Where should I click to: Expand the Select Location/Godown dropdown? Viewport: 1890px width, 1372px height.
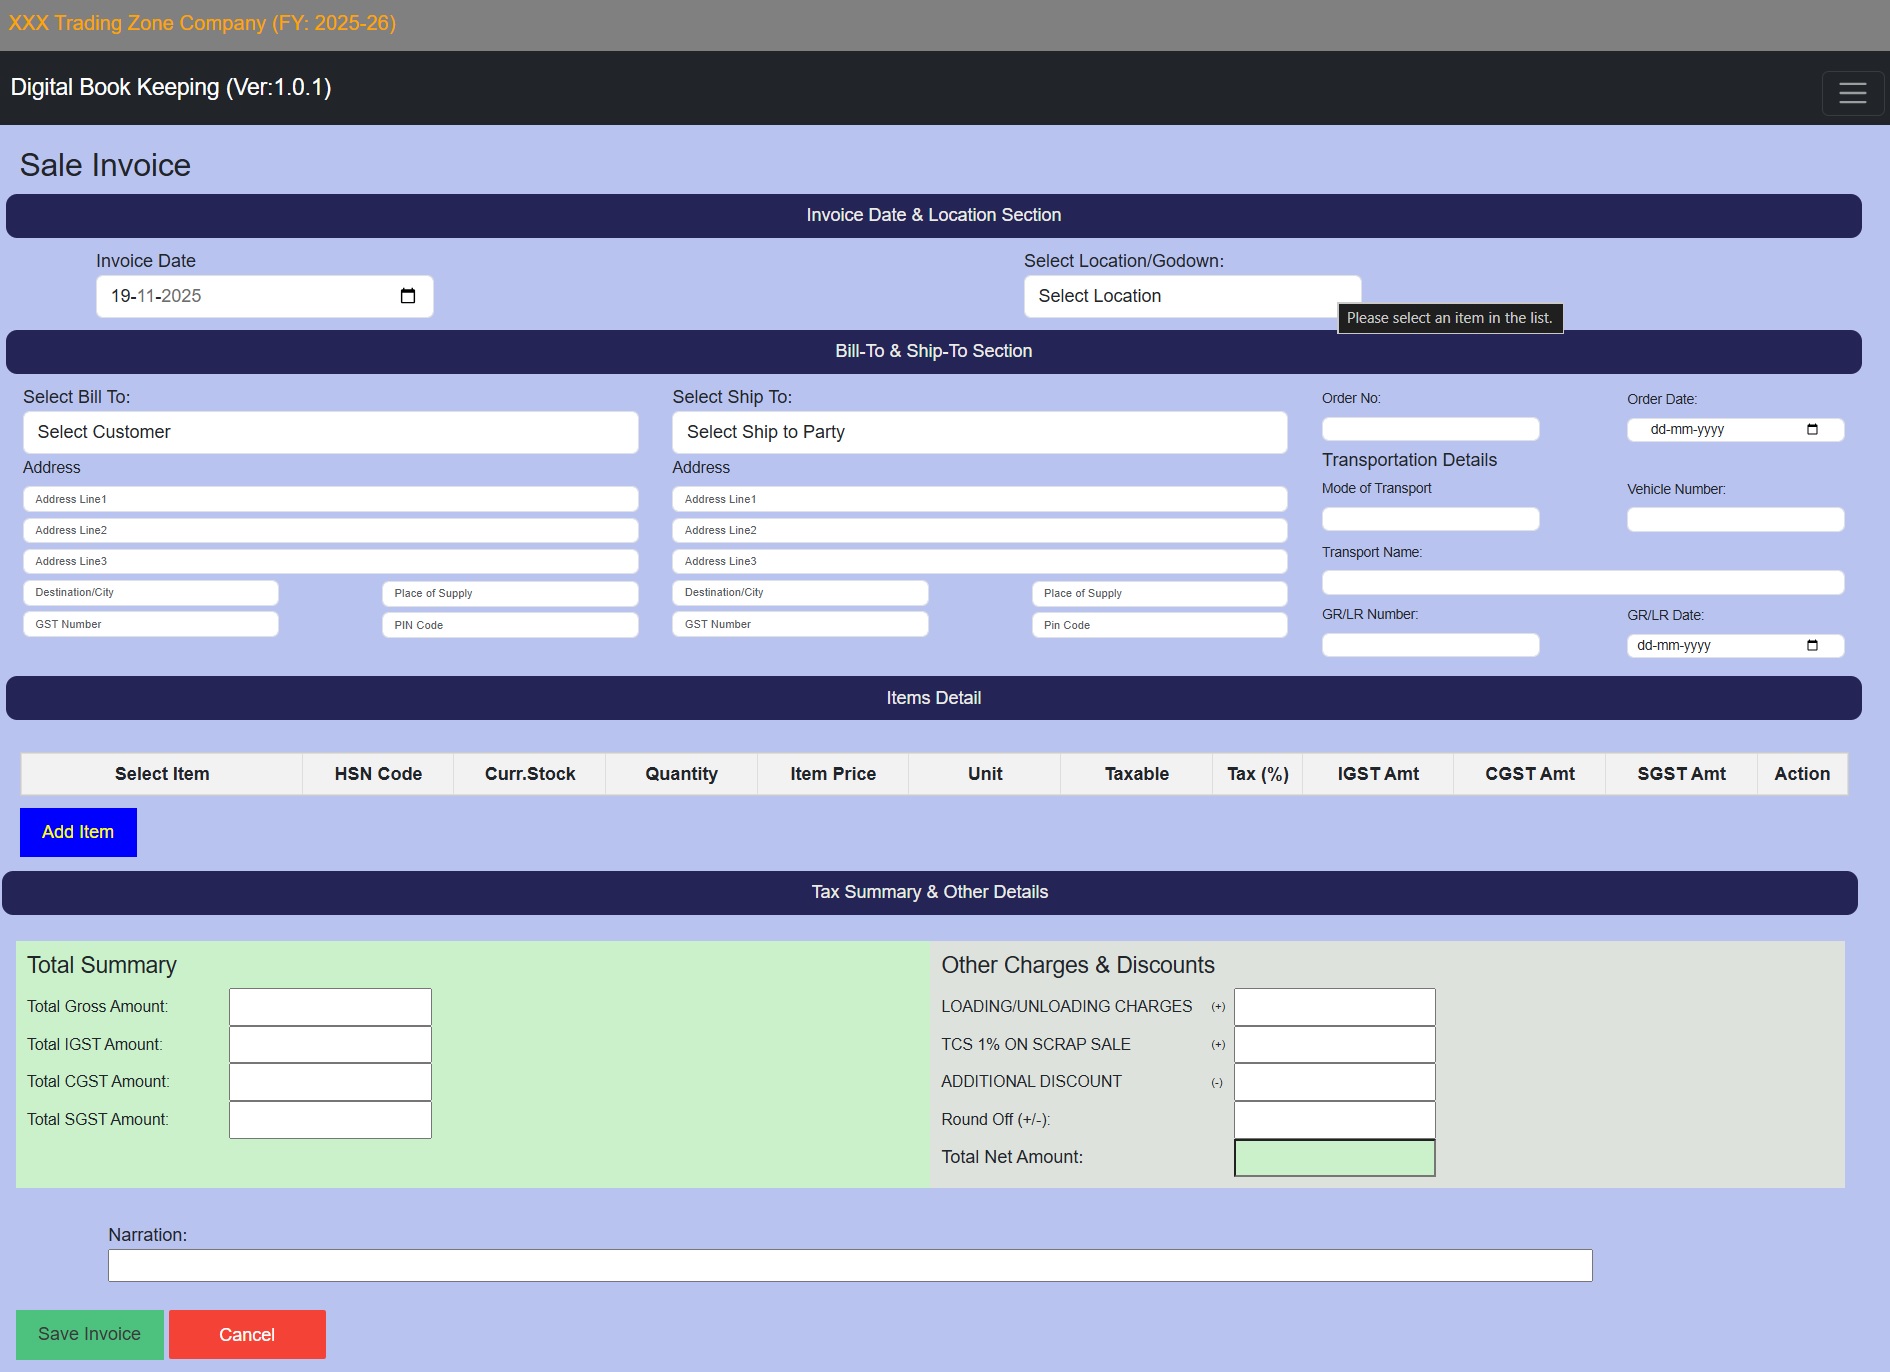pos(1191,296)
